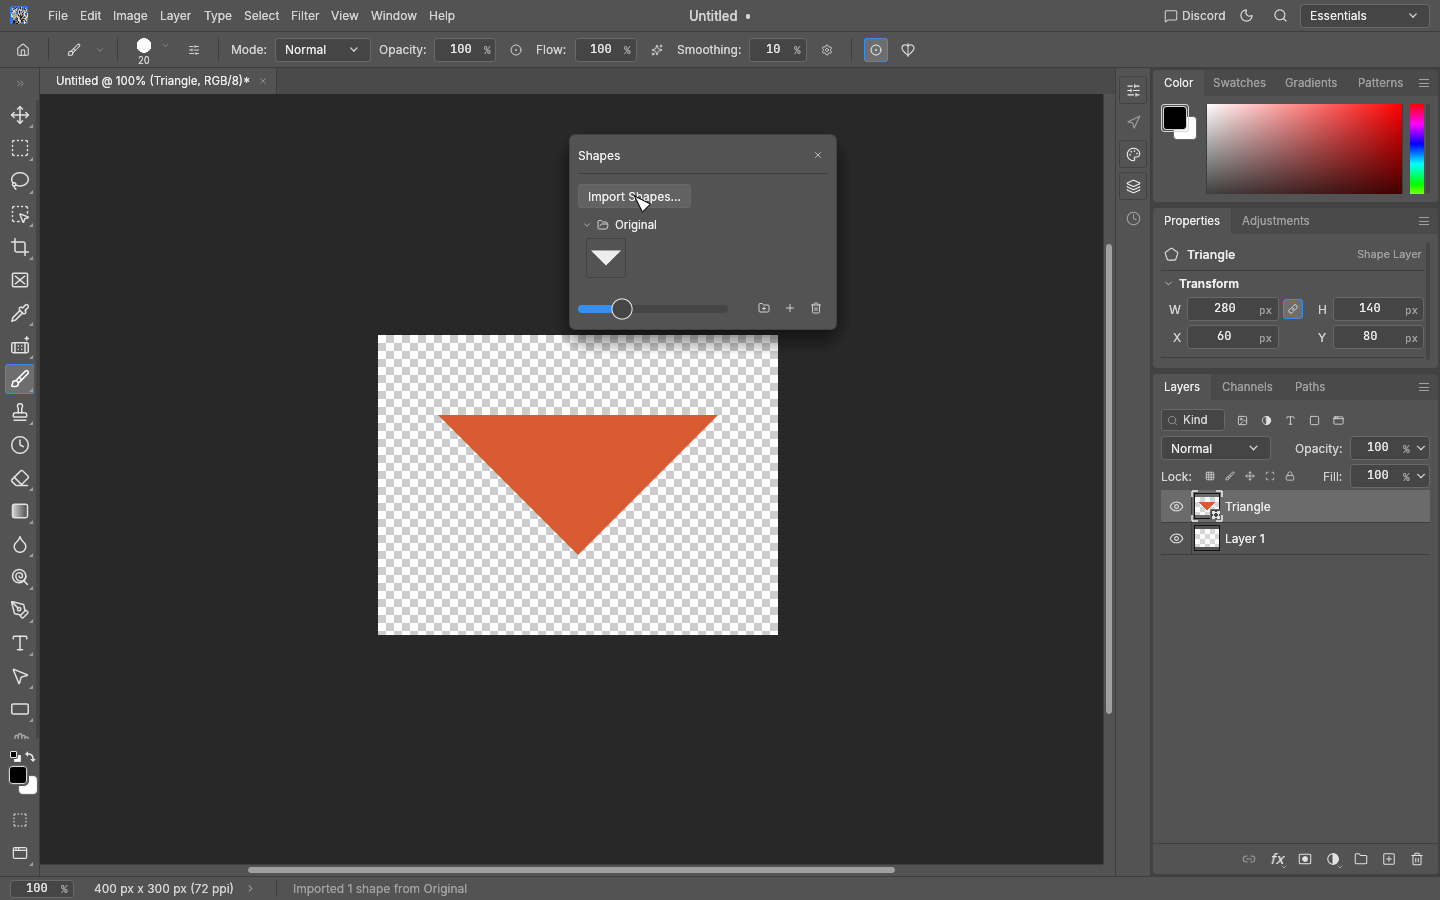Choose the Eyedropper tool
1440x900 pixels.
pyautogui.click(x=20, y=314)
